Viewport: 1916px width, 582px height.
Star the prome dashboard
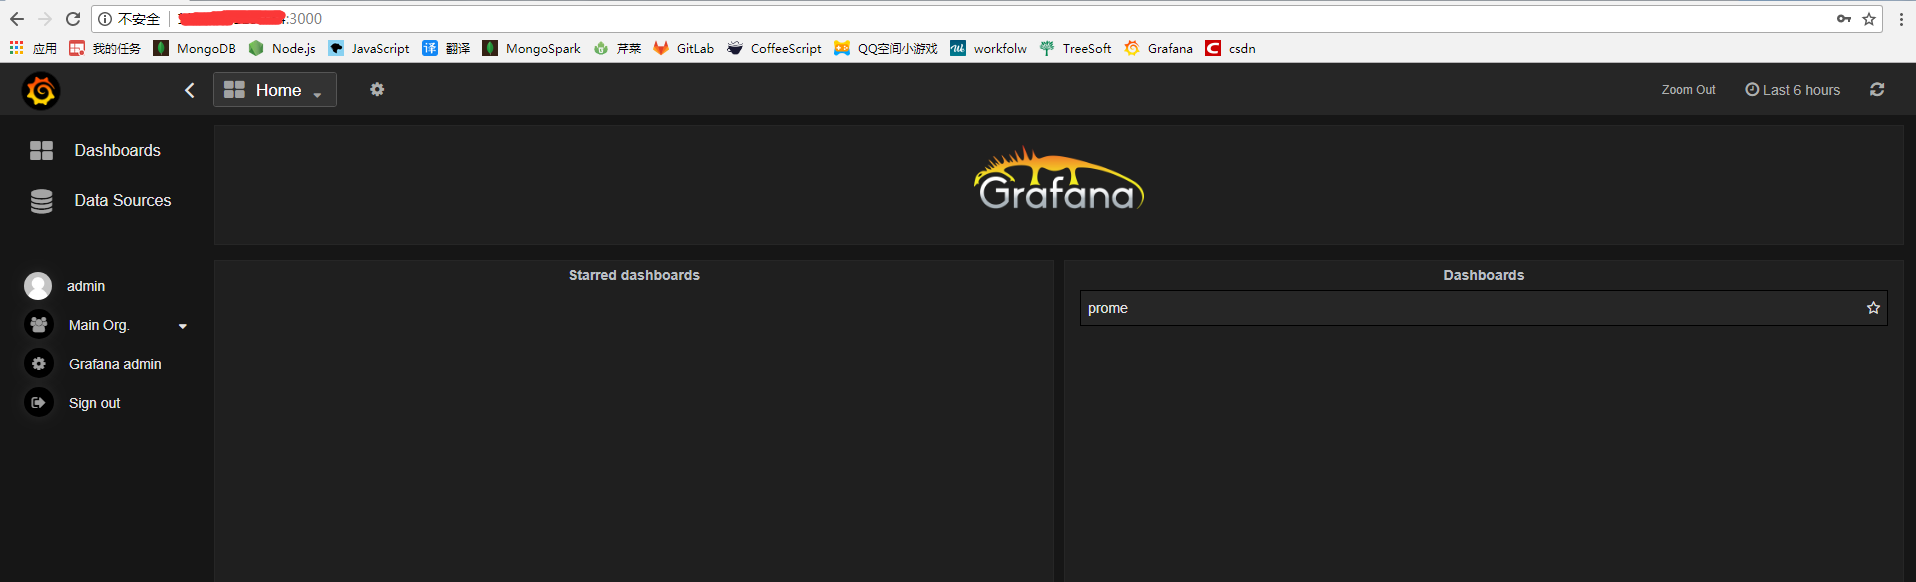[1873, 308]
